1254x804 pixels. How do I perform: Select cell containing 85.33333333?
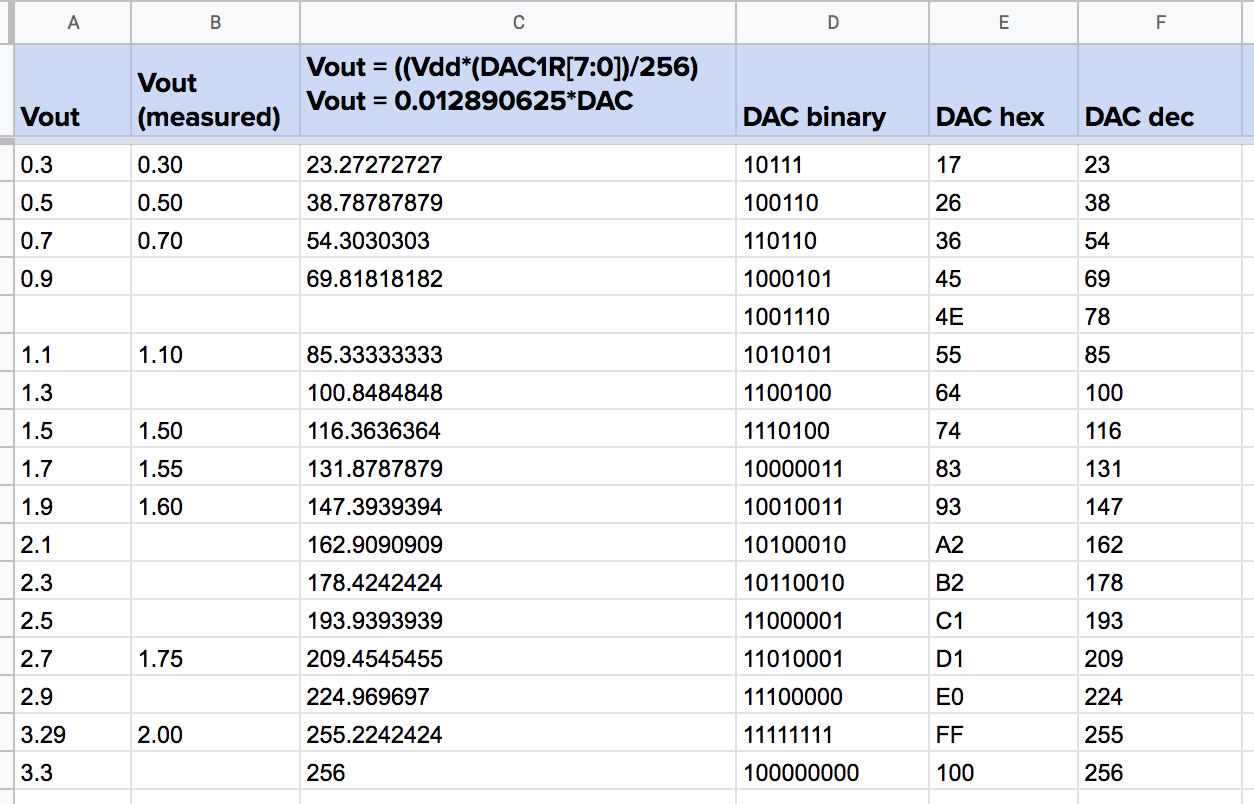pyautogui.click(x=518, y=355)
